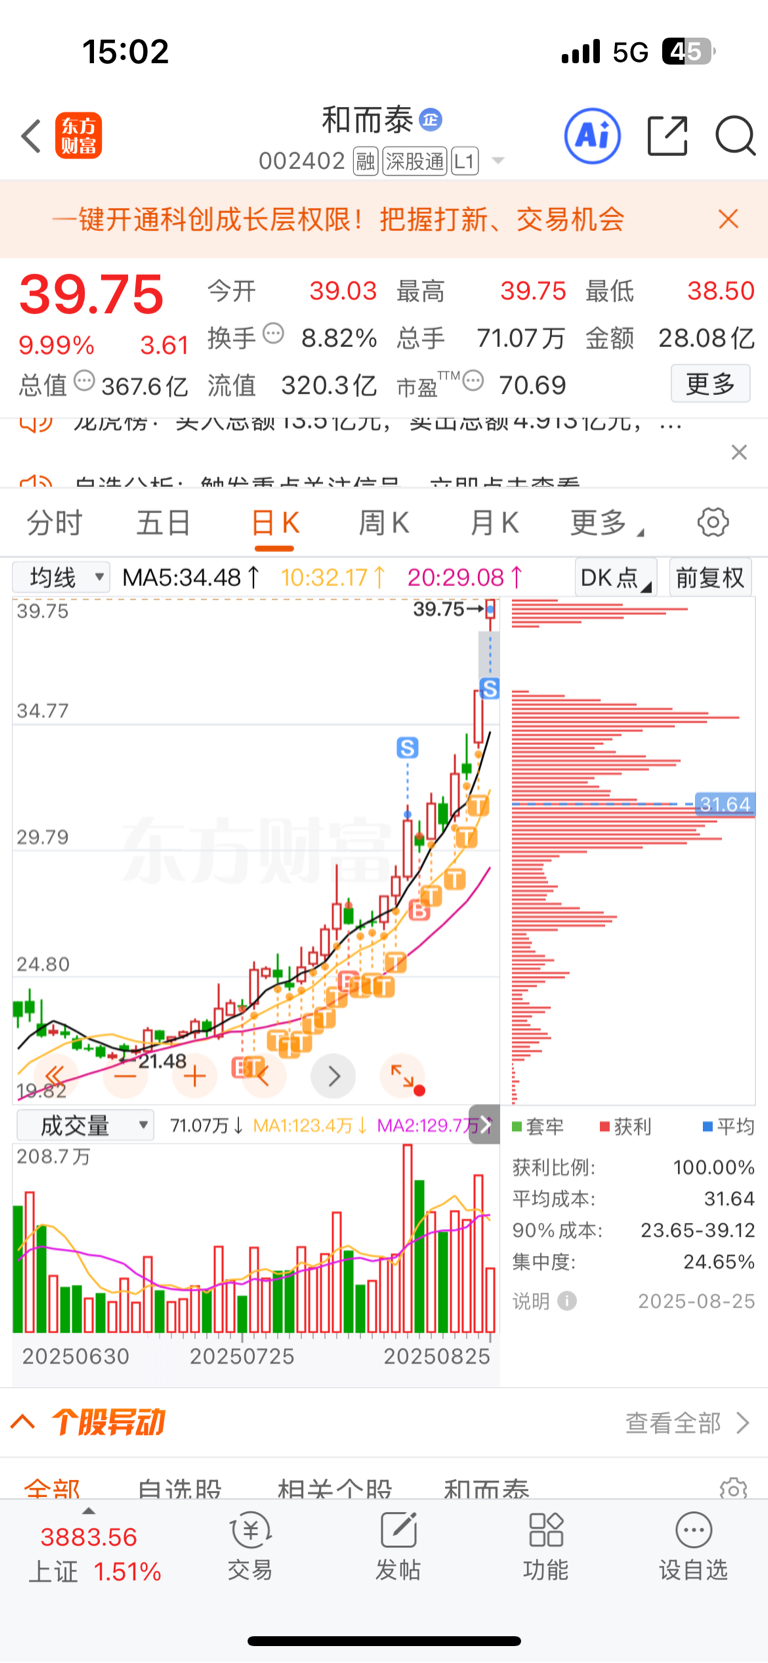
Task: Switch to the 五日 tab
Action: 163,522
